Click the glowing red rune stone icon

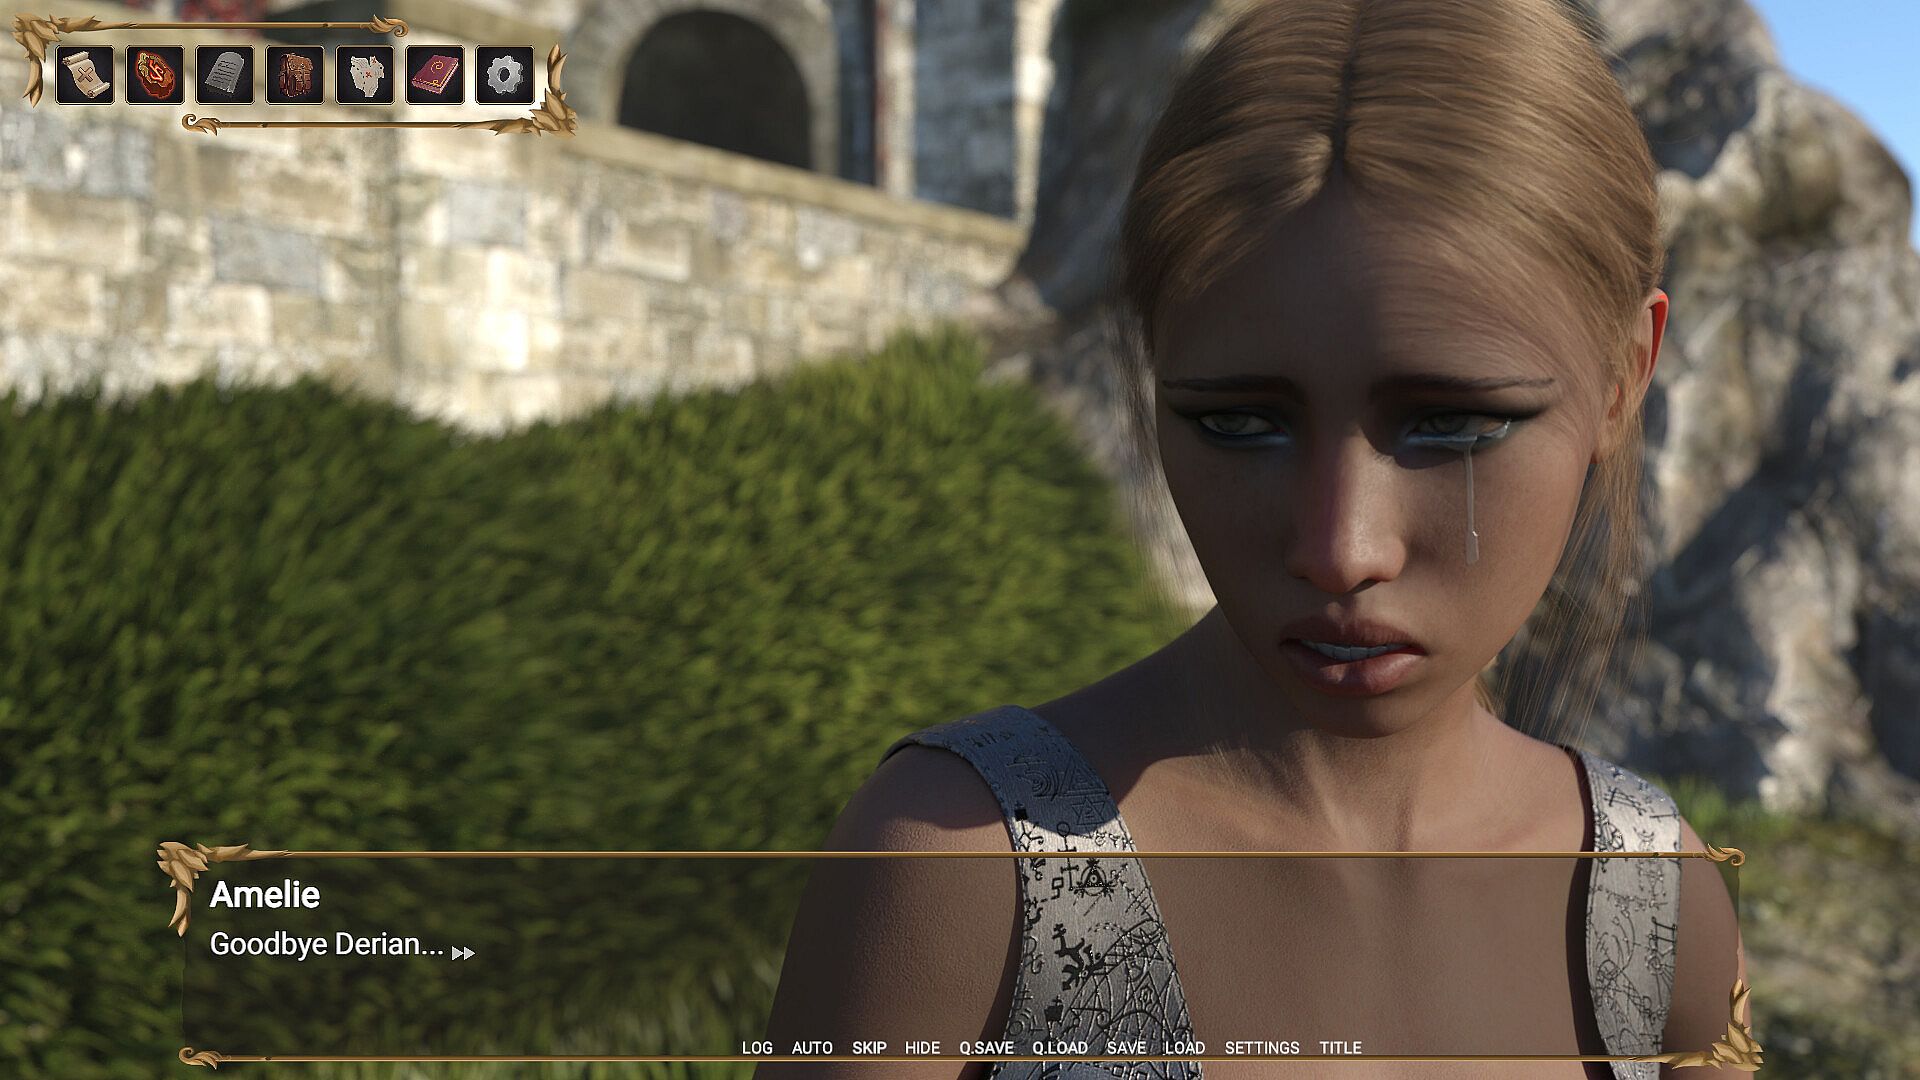click(x=154, y=75)
